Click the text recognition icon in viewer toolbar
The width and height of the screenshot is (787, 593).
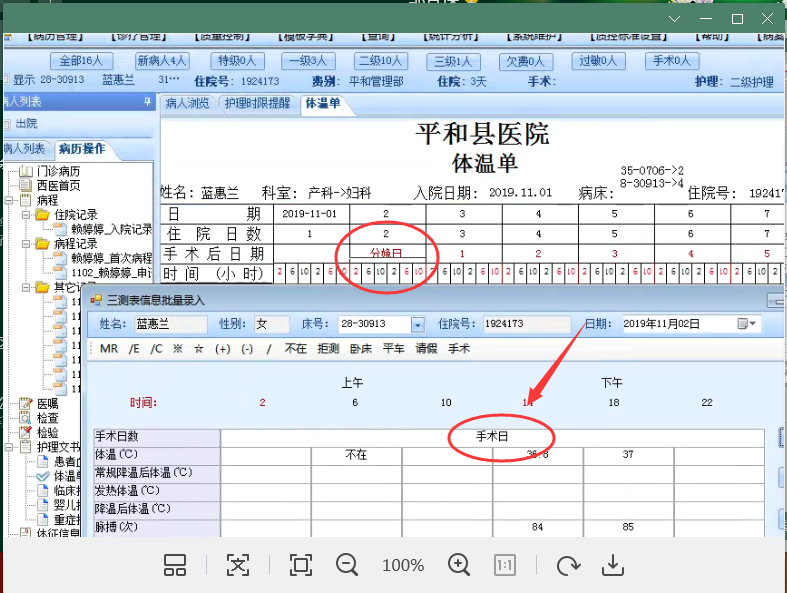tap(238, 565)
